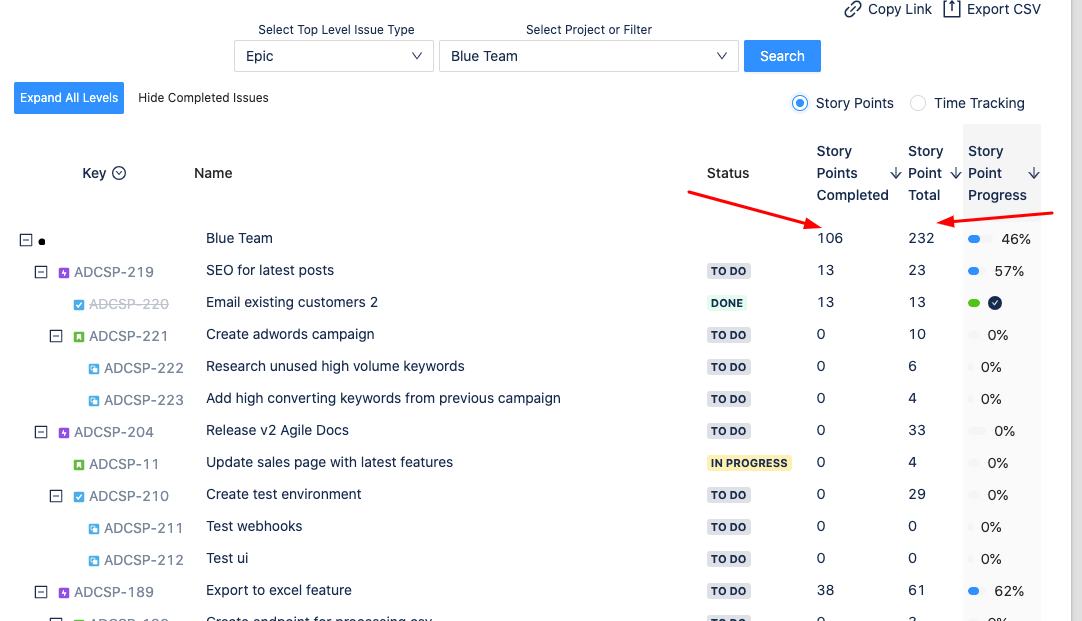1082x621 pixels.
Task: Open the Blue Team project filter dropdown
Action: pyautogui.click(x=588, y=56)
